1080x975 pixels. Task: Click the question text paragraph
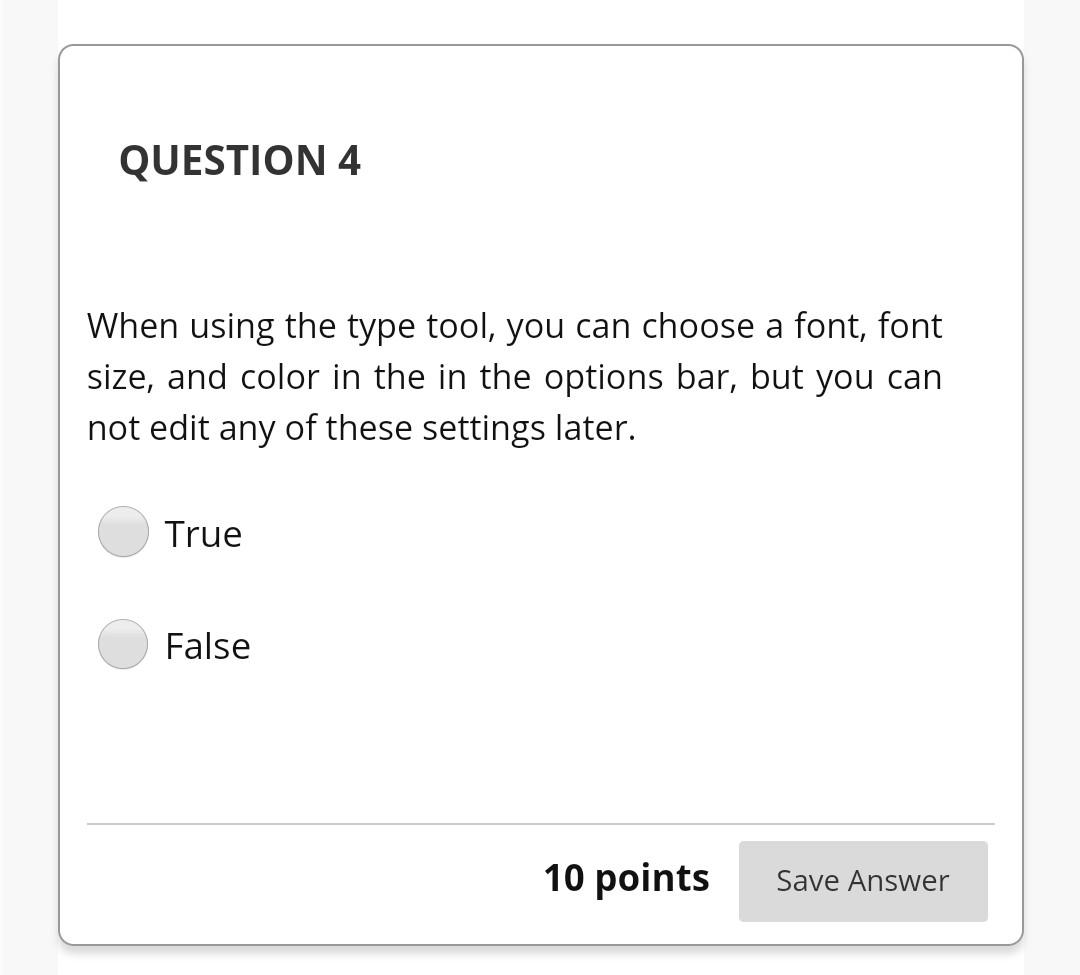click(515, 376)
